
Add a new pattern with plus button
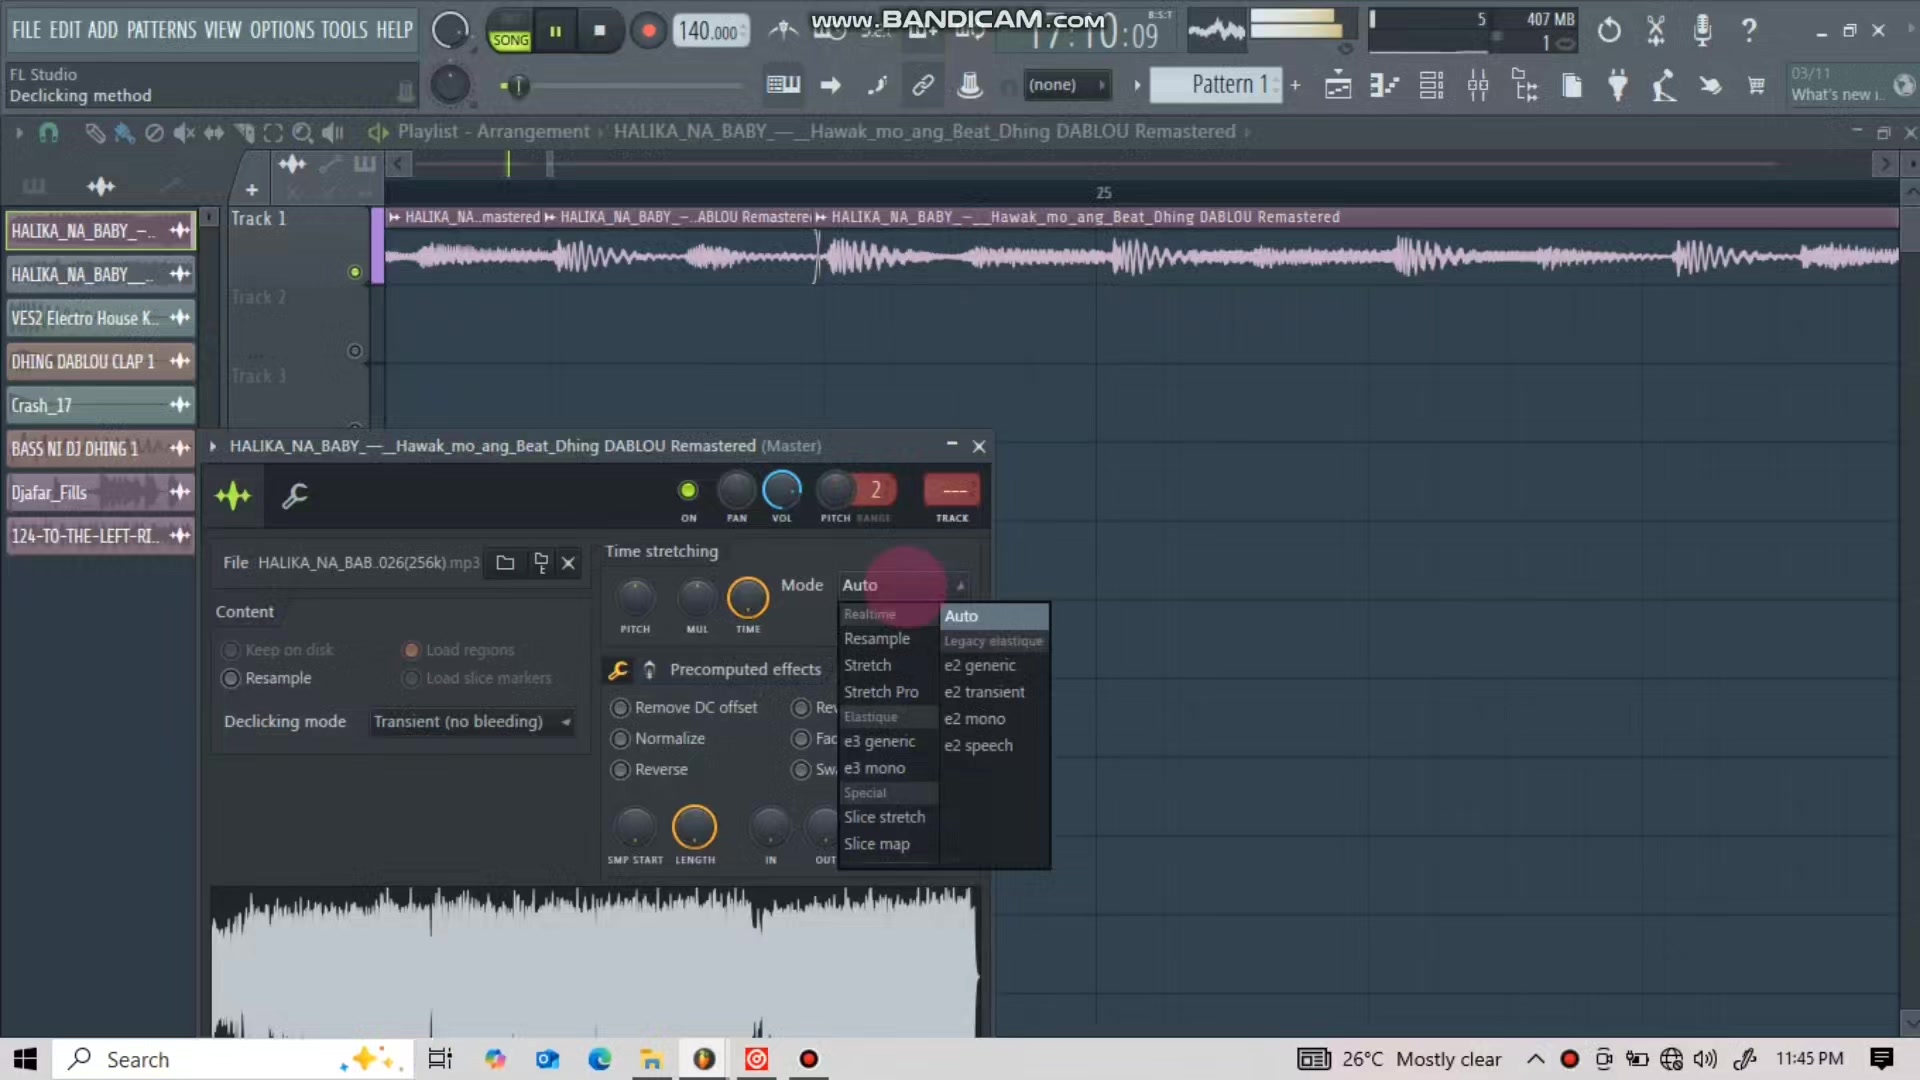click(1296, 85)
